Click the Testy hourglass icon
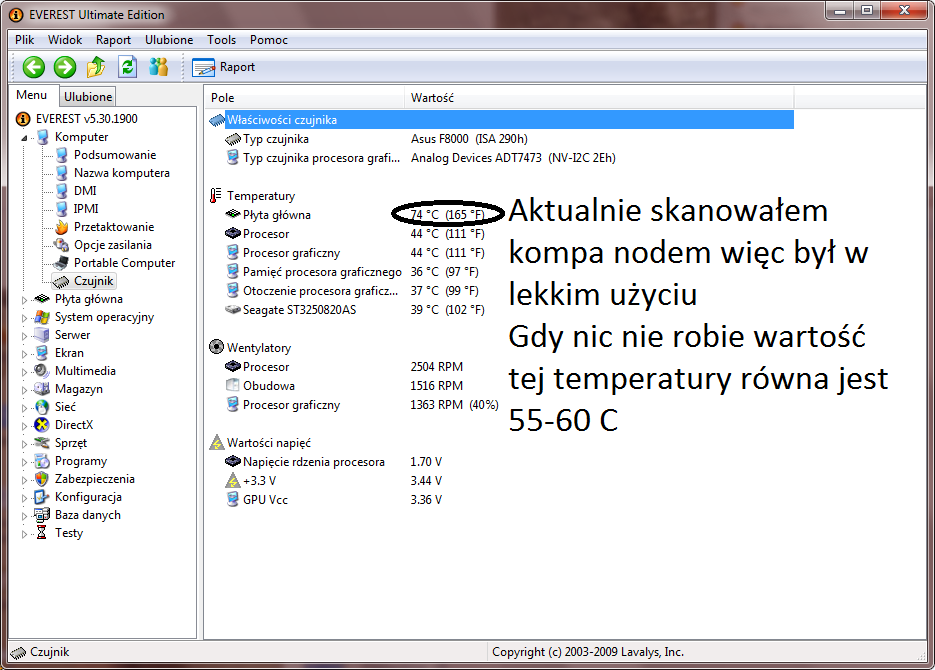The height and width of the screenshot is (670, 935). point(42,533)
